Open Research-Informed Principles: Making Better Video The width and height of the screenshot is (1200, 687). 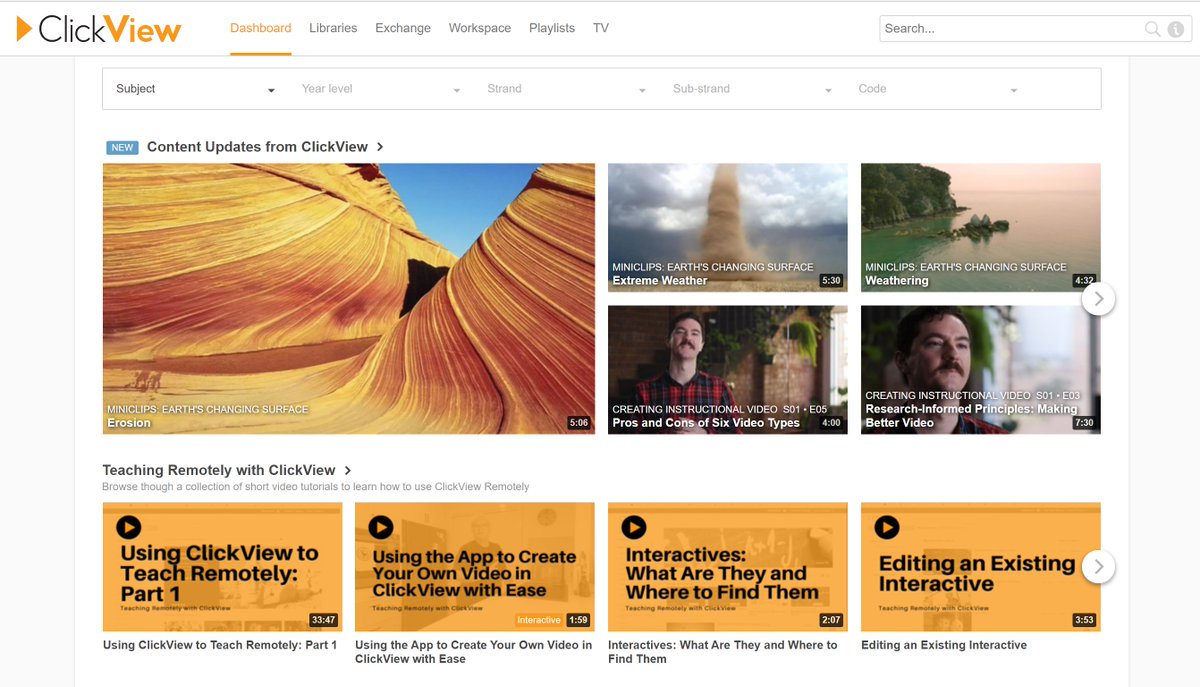pyautogui.click(x=981, y=370)
